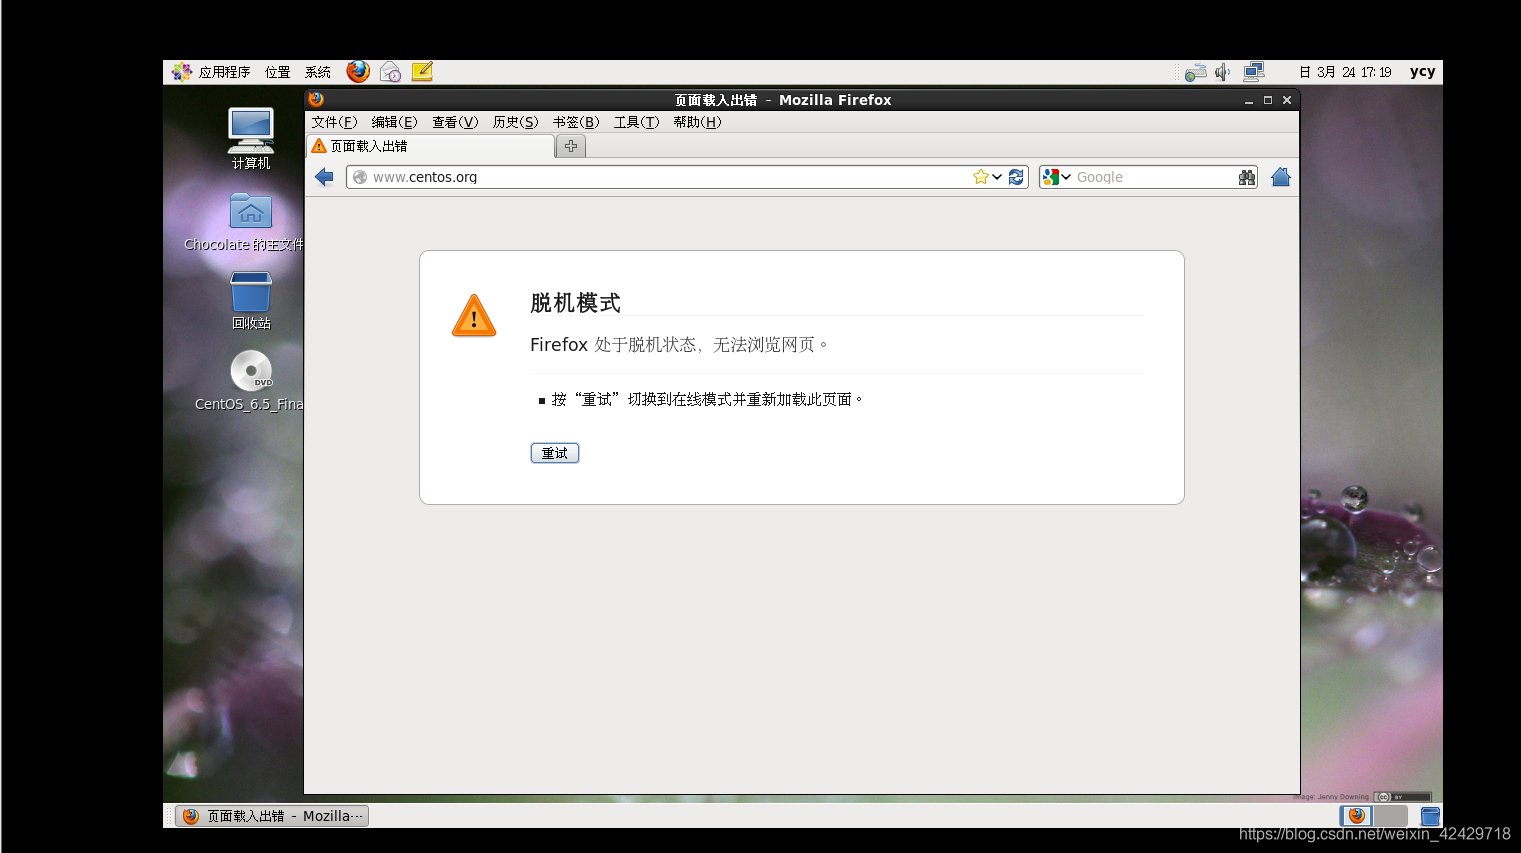Open the 历史(S) menu
Viewport: 1521px width, 853px height.
(x=515, y=122)
